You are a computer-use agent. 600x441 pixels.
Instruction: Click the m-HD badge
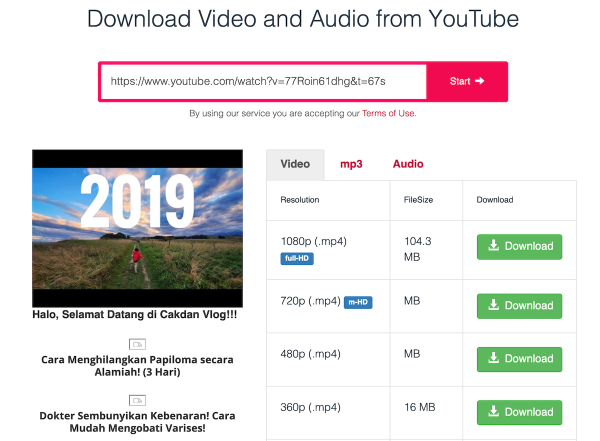358,302
